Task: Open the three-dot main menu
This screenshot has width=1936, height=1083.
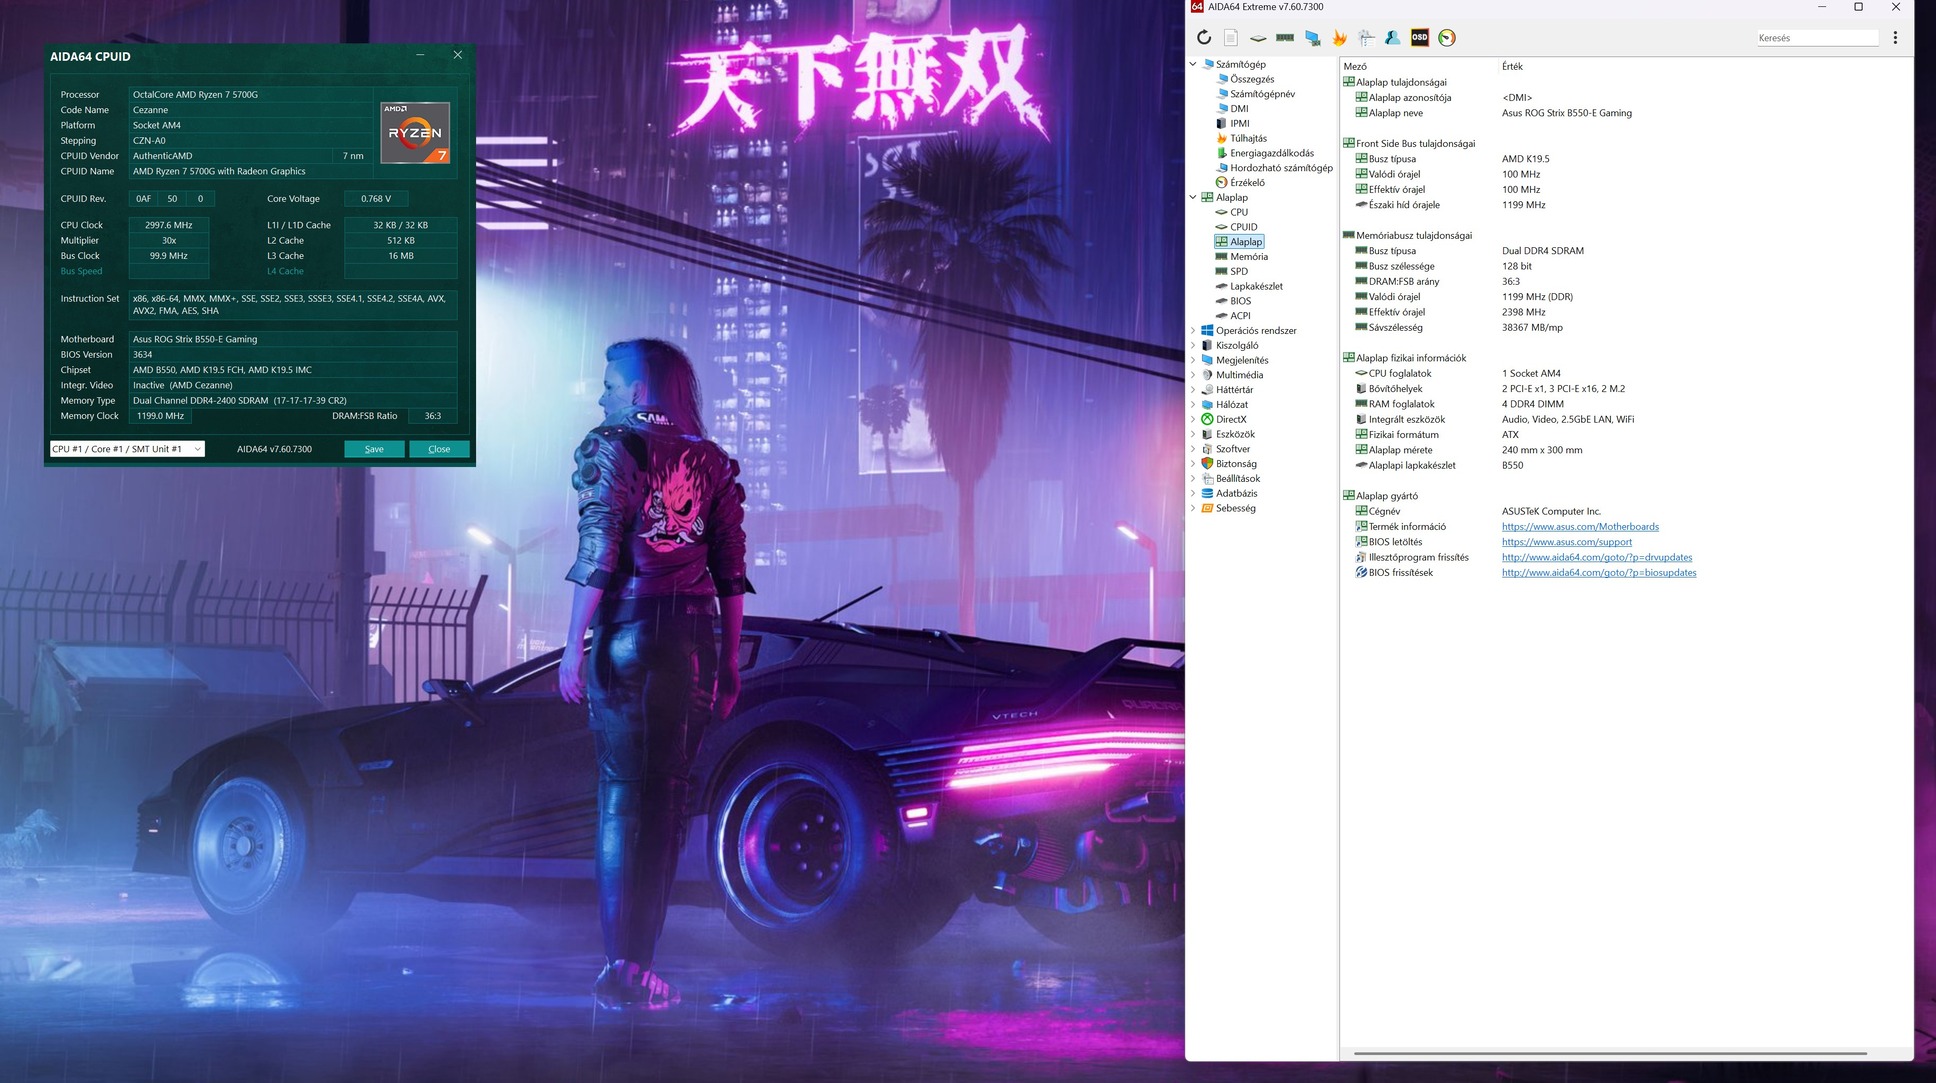Action: [1894, 38]
